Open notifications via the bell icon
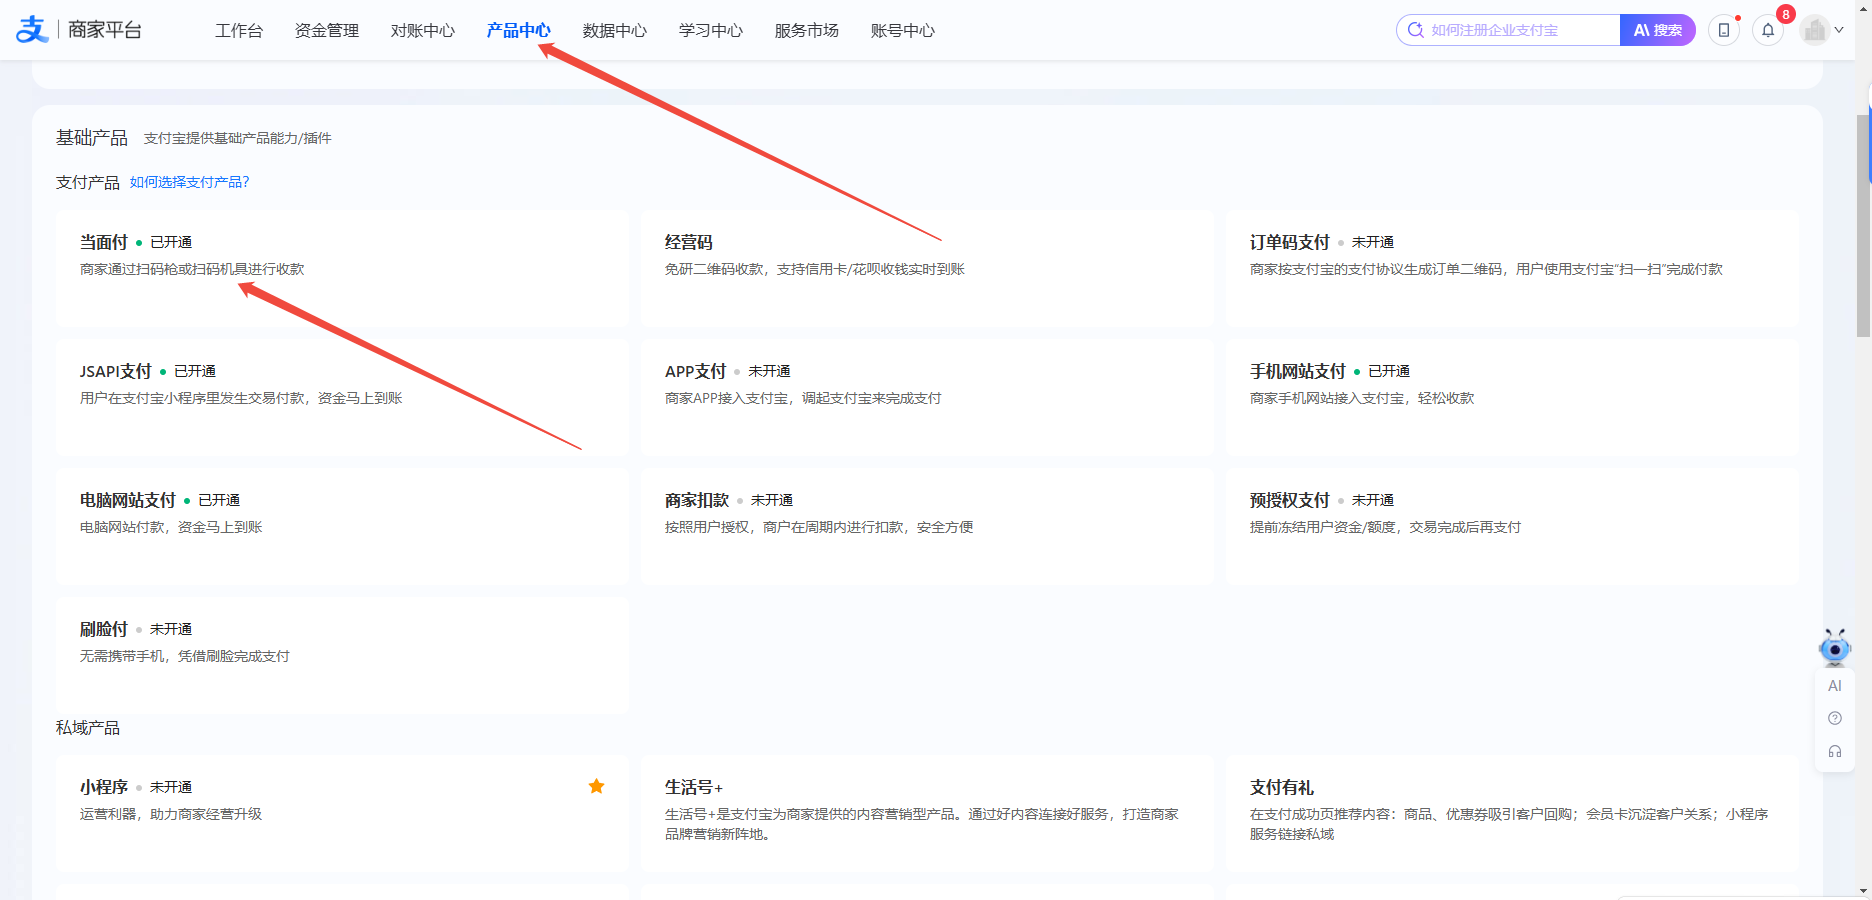 pos(1768,30)
